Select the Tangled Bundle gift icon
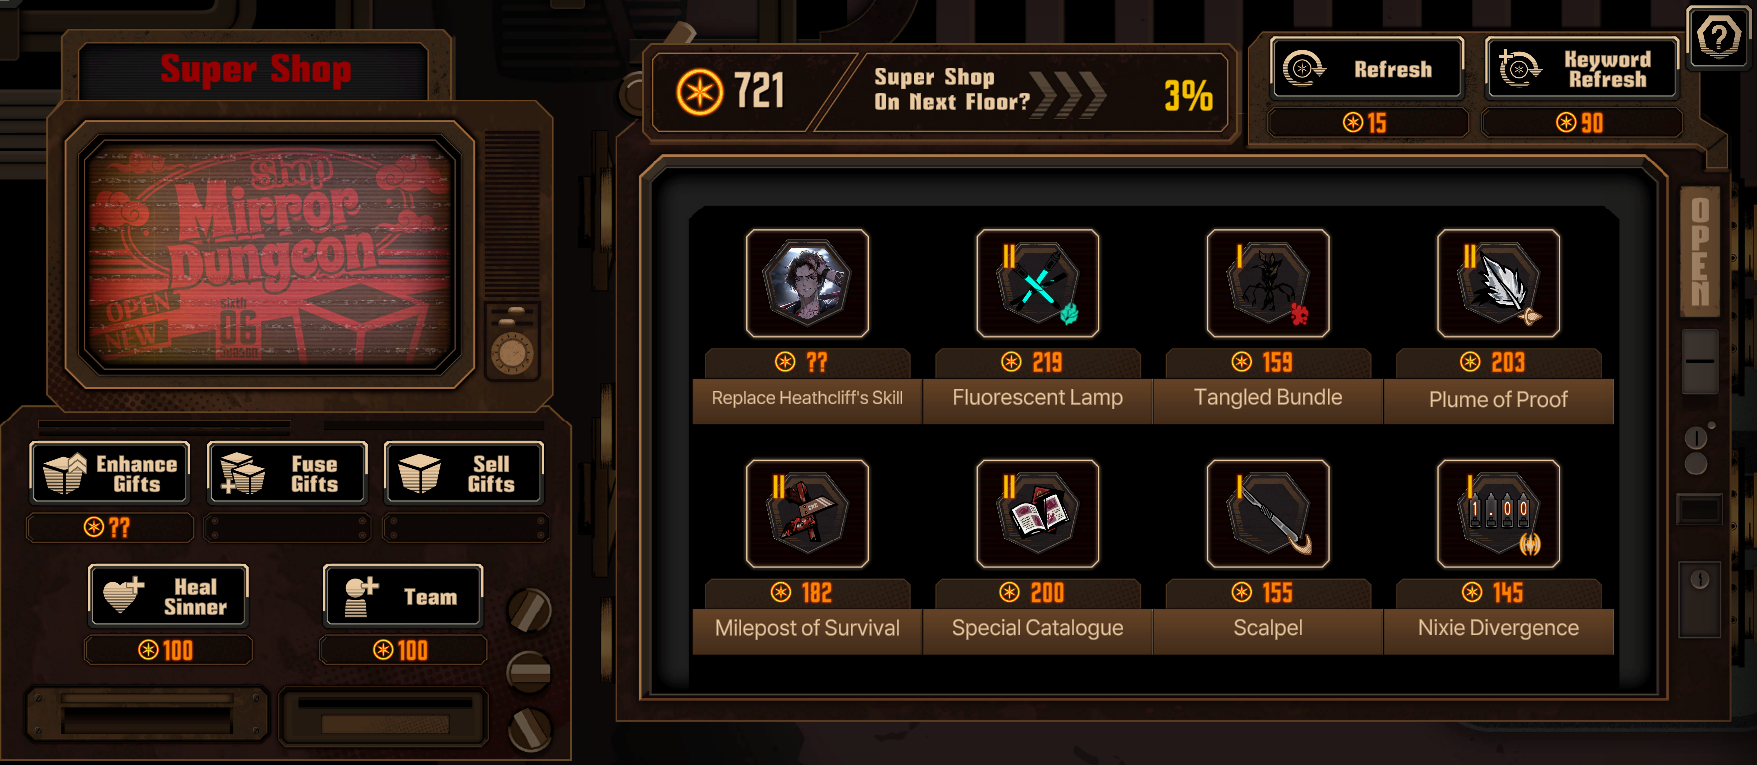 (x=1268, y=284)
